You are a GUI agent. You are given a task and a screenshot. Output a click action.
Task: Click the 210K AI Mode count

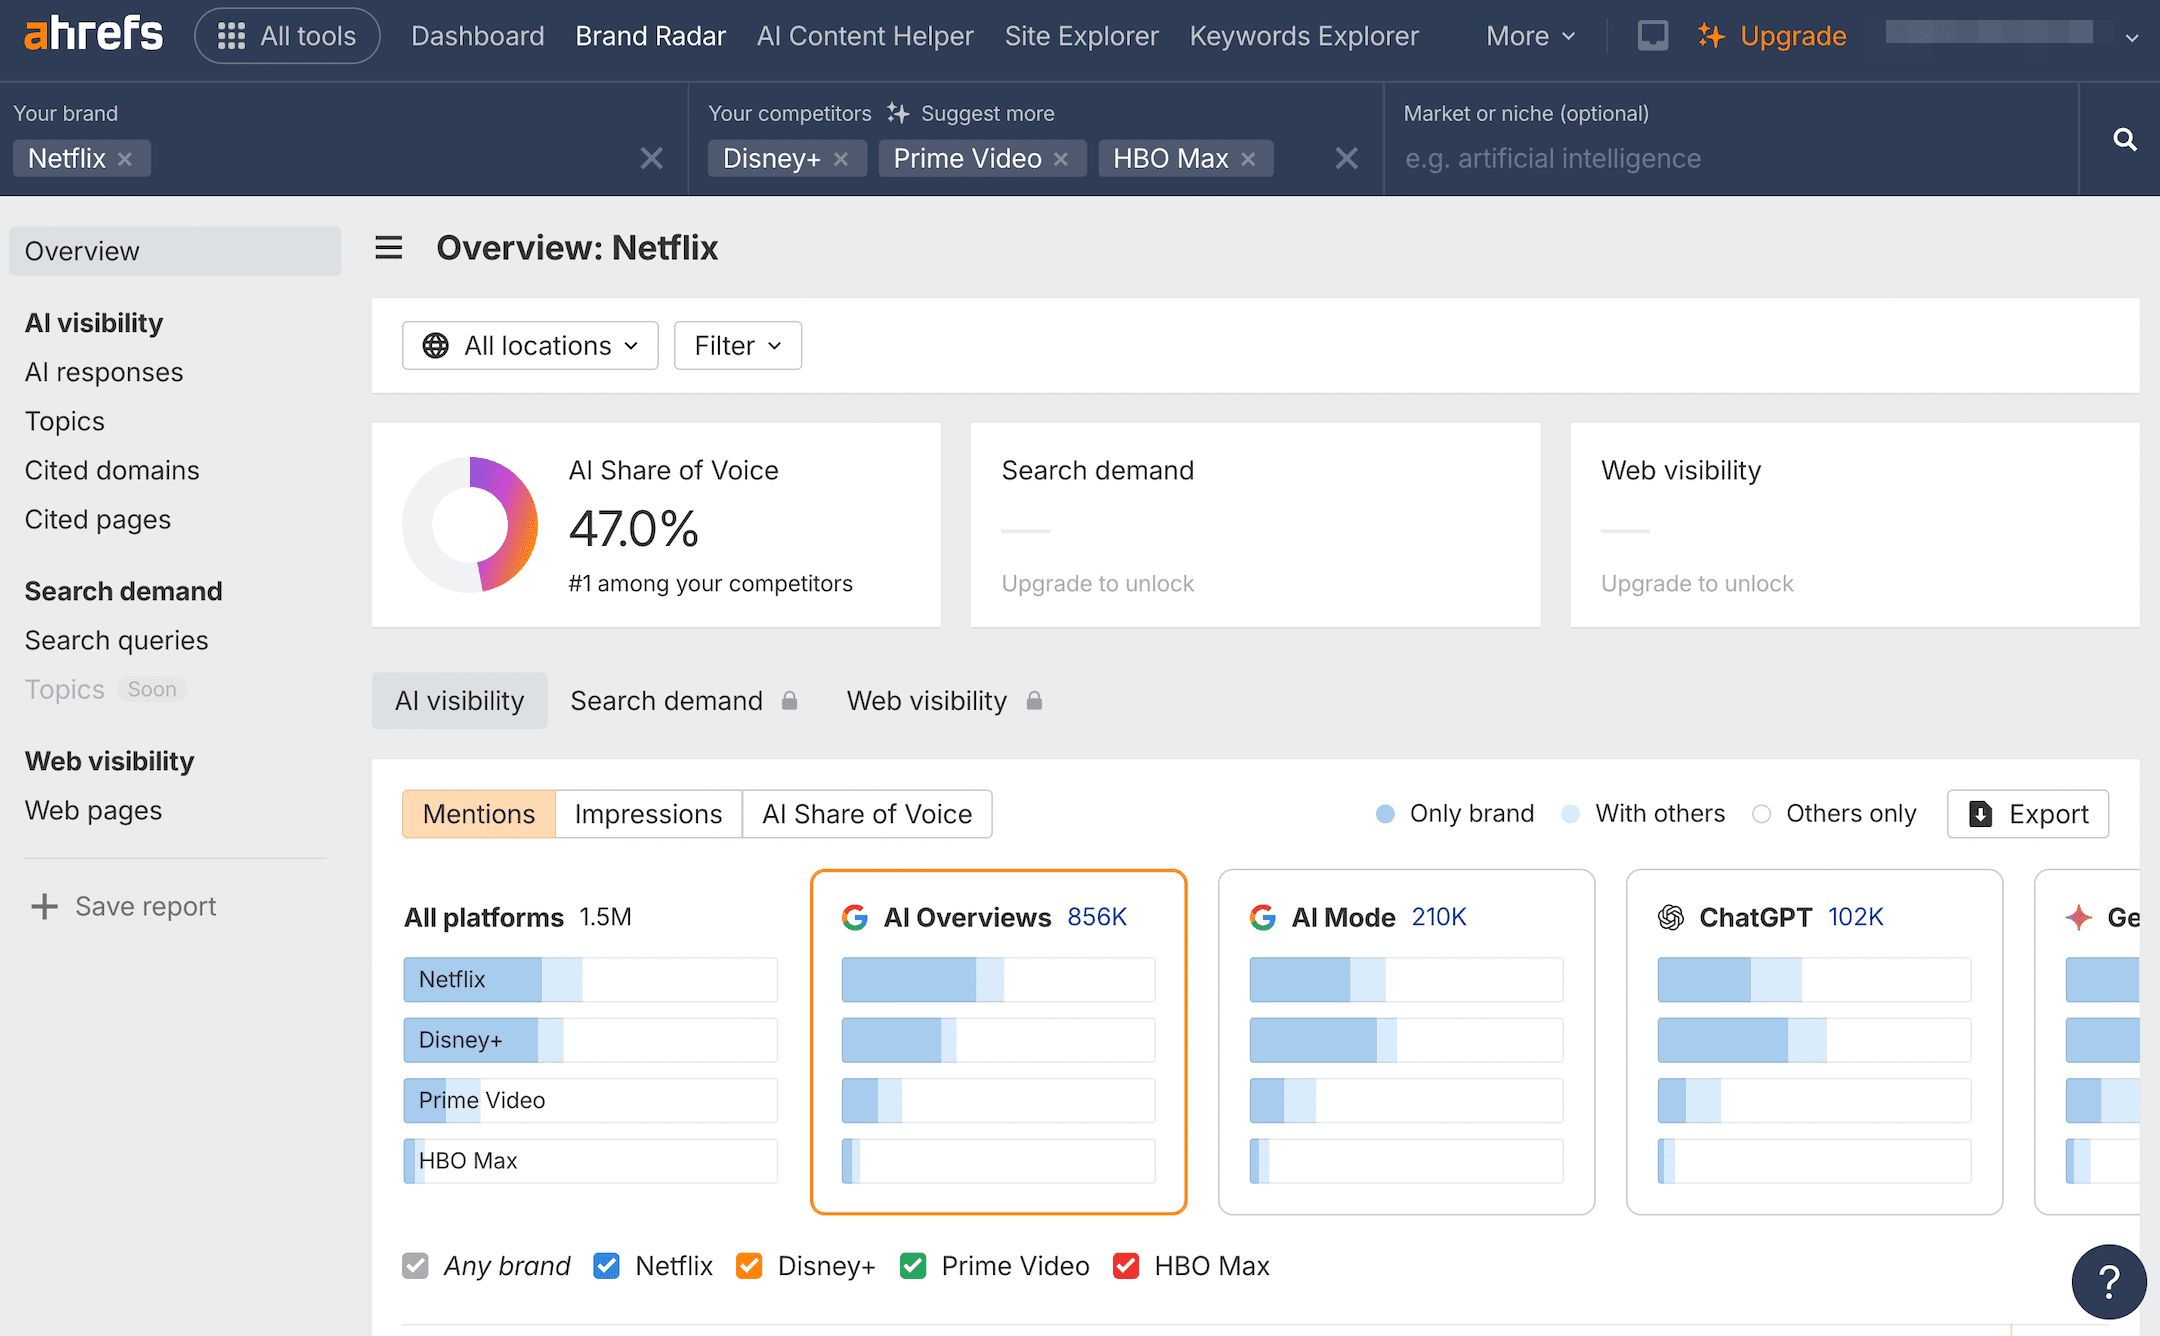pos(1439,917)
